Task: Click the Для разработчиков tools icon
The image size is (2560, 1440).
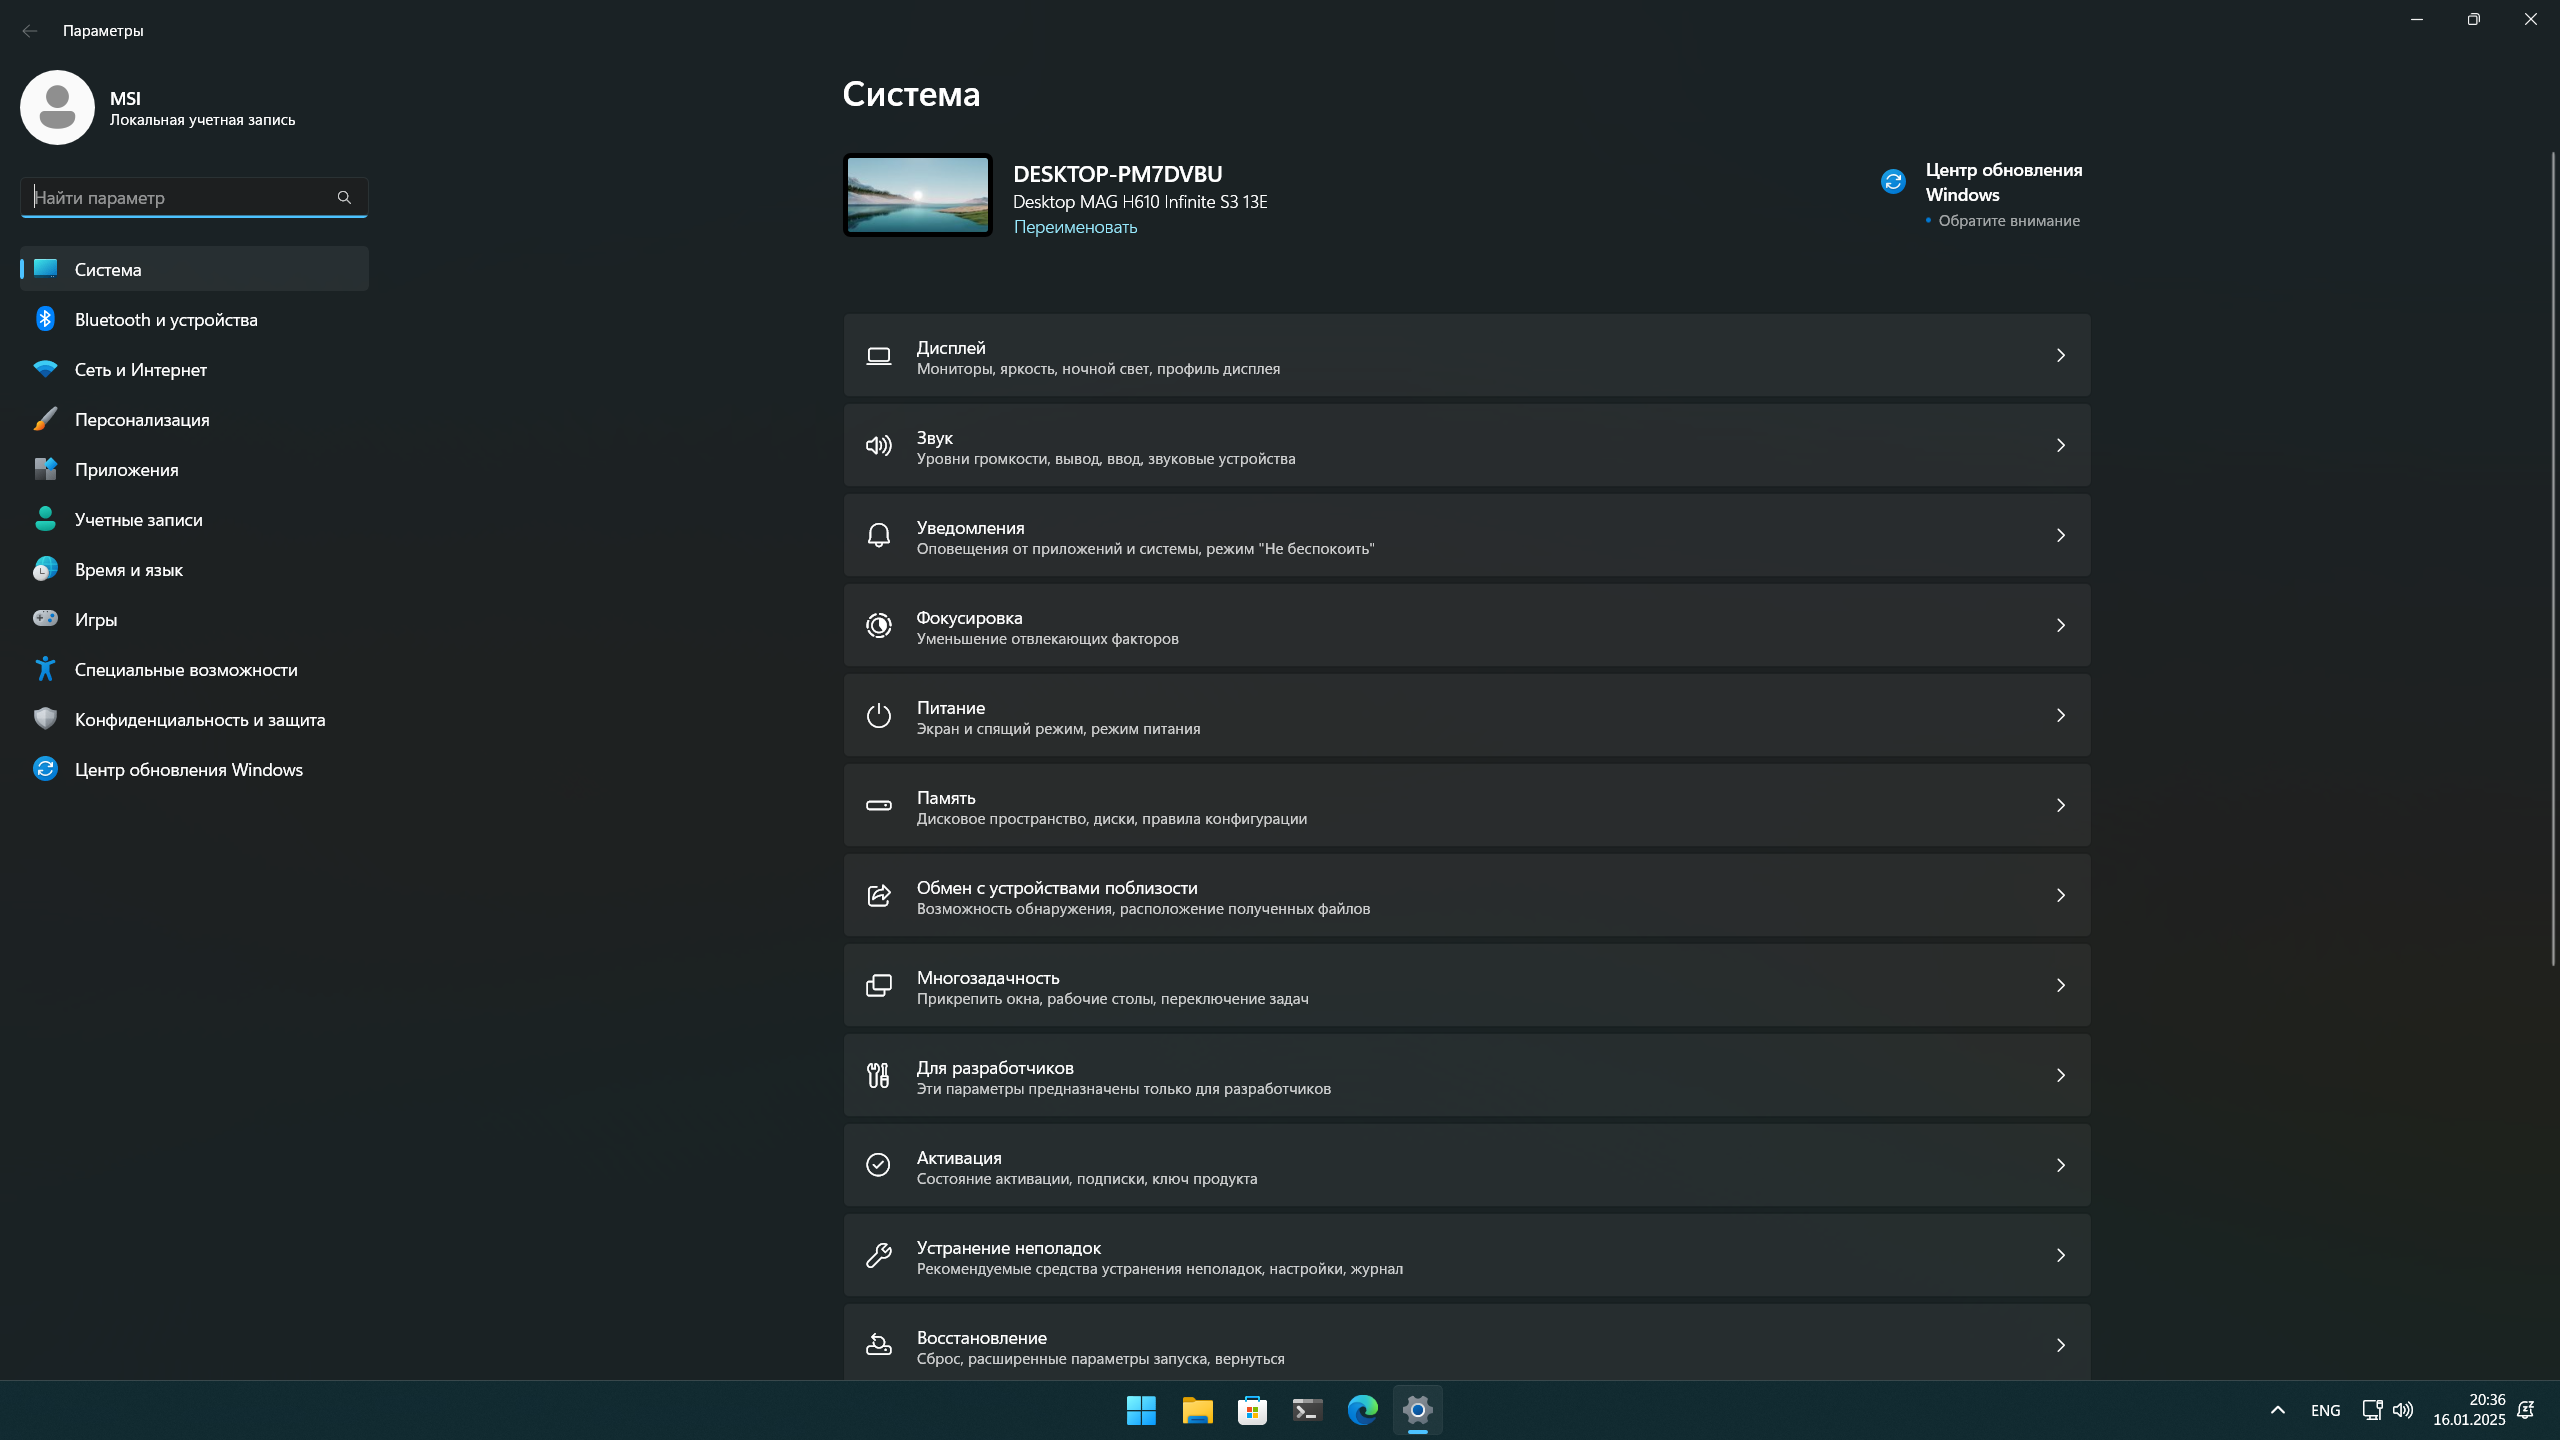Action: click(x=879, y=1076)
